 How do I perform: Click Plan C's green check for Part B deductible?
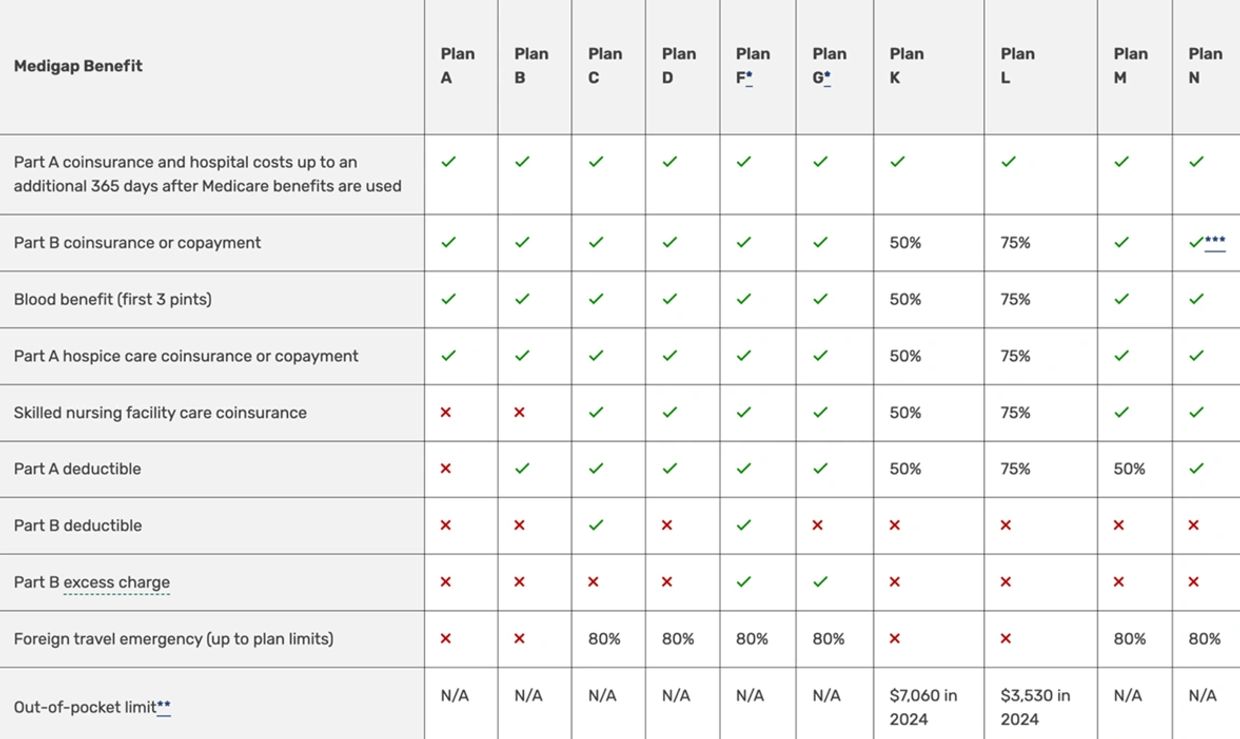(596, 525)
